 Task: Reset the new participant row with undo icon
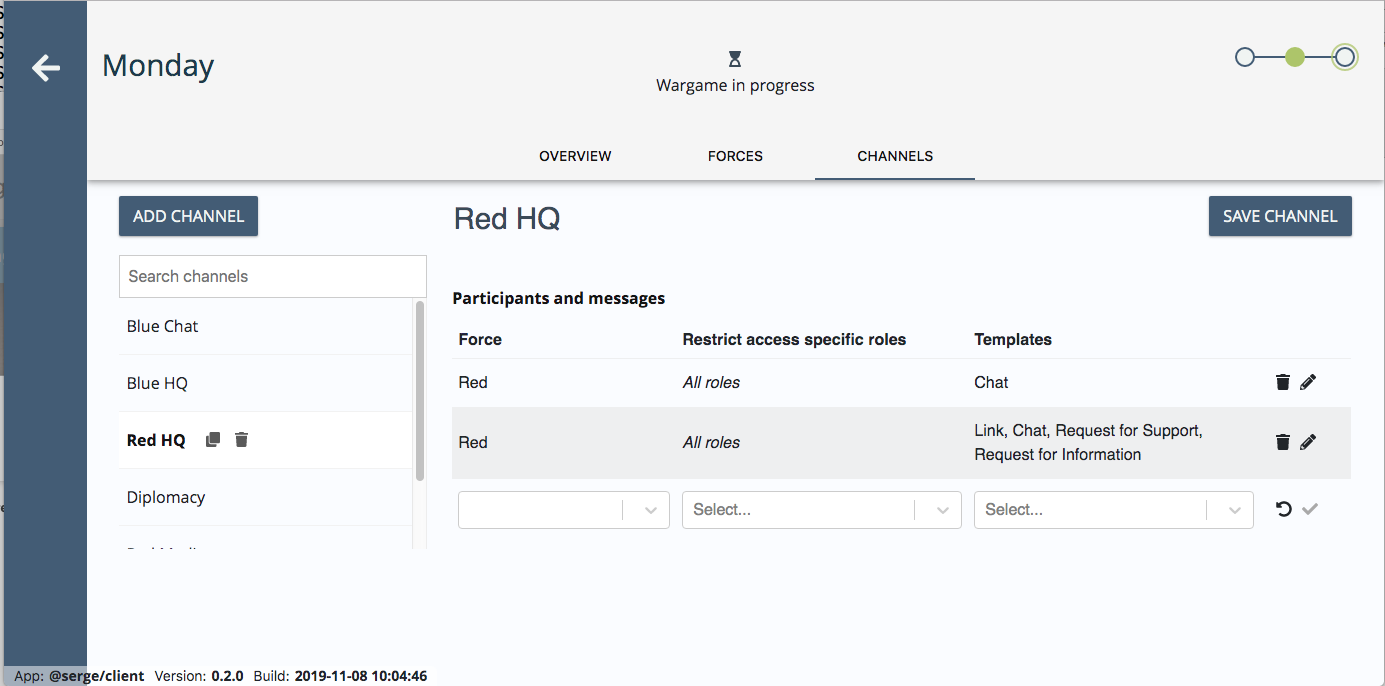pos(1284,509)
